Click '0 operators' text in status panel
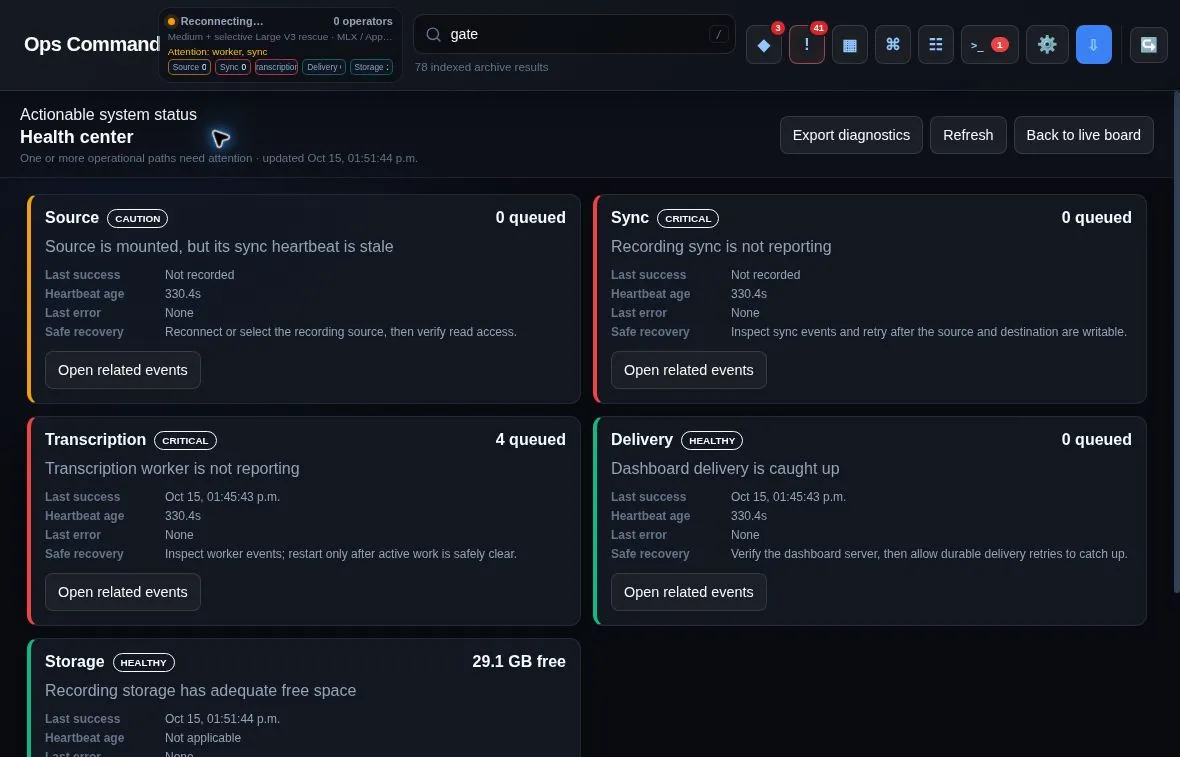1180x757 pixels. click(x=363, y=21)
